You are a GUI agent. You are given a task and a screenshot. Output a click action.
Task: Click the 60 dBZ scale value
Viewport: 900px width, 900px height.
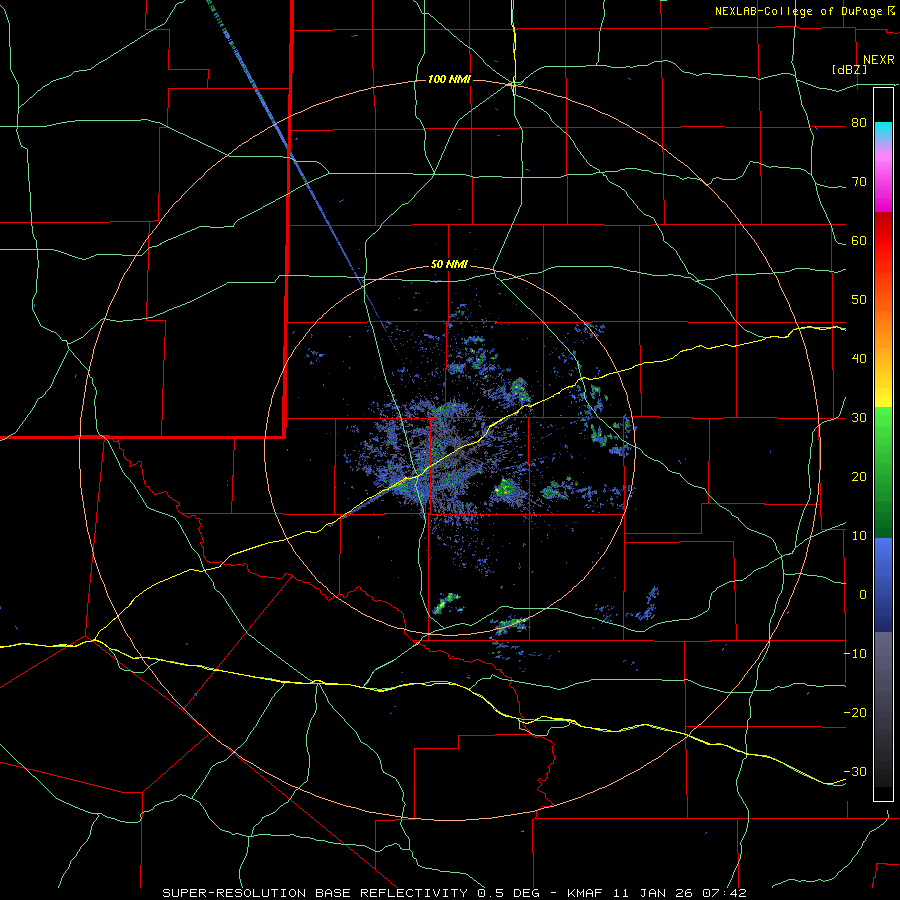(x=859, y=241)
